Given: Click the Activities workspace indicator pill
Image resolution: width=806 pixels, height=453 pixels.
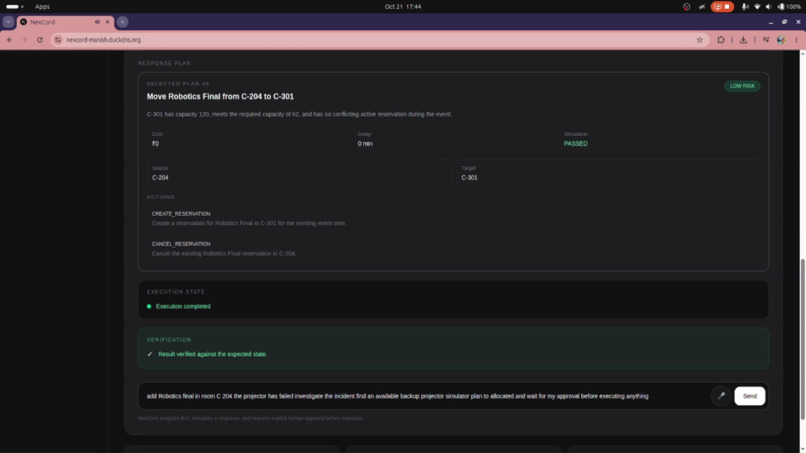Looking at the screenshot, I should [x=14, y=7].
